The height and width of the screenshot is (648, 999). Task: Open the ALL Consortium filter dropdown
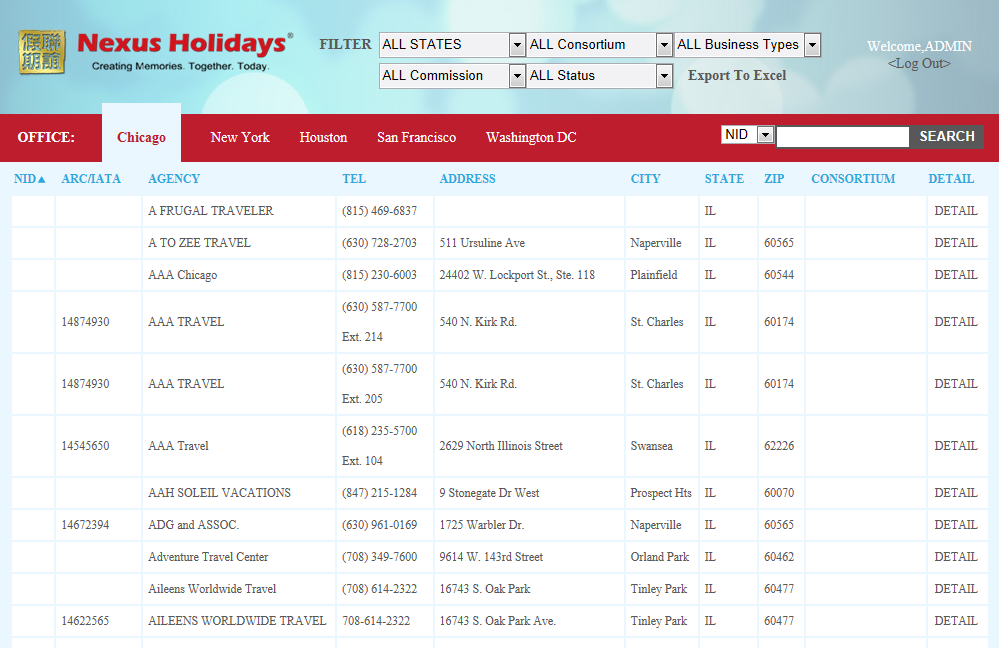[600, 45]
